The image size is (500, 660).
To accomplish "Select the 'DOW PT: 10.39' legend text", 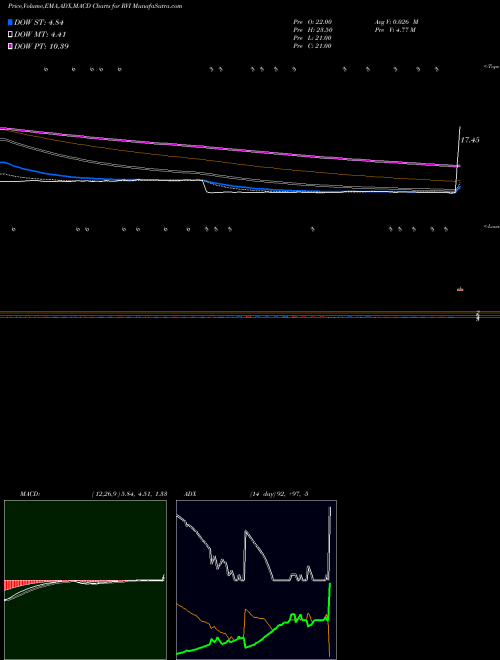I will tap(41, 46).
